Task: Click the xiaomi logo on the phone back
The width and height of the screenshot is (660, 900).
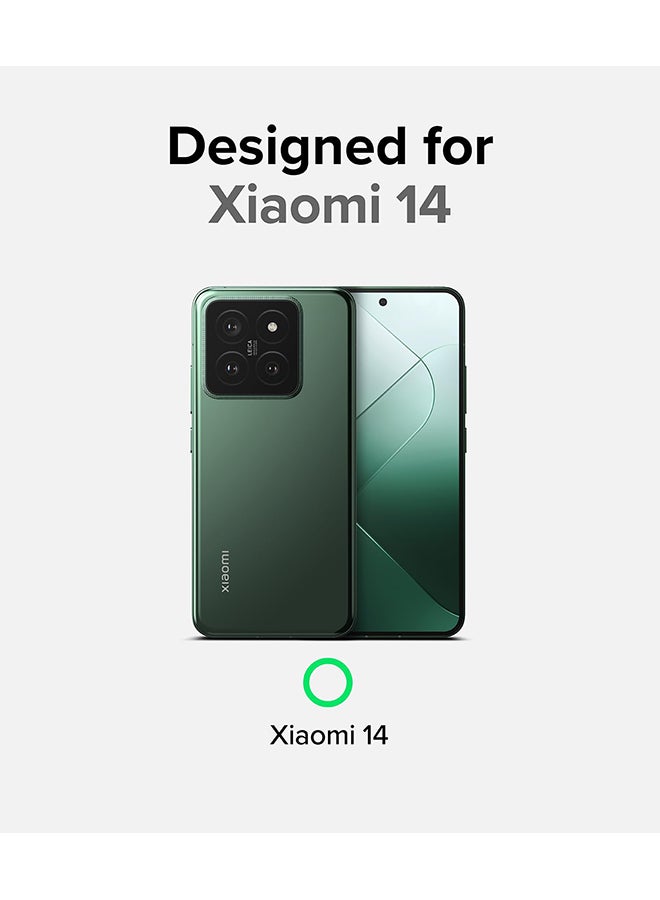Action: pyautogui.click(x=224, y=571)
